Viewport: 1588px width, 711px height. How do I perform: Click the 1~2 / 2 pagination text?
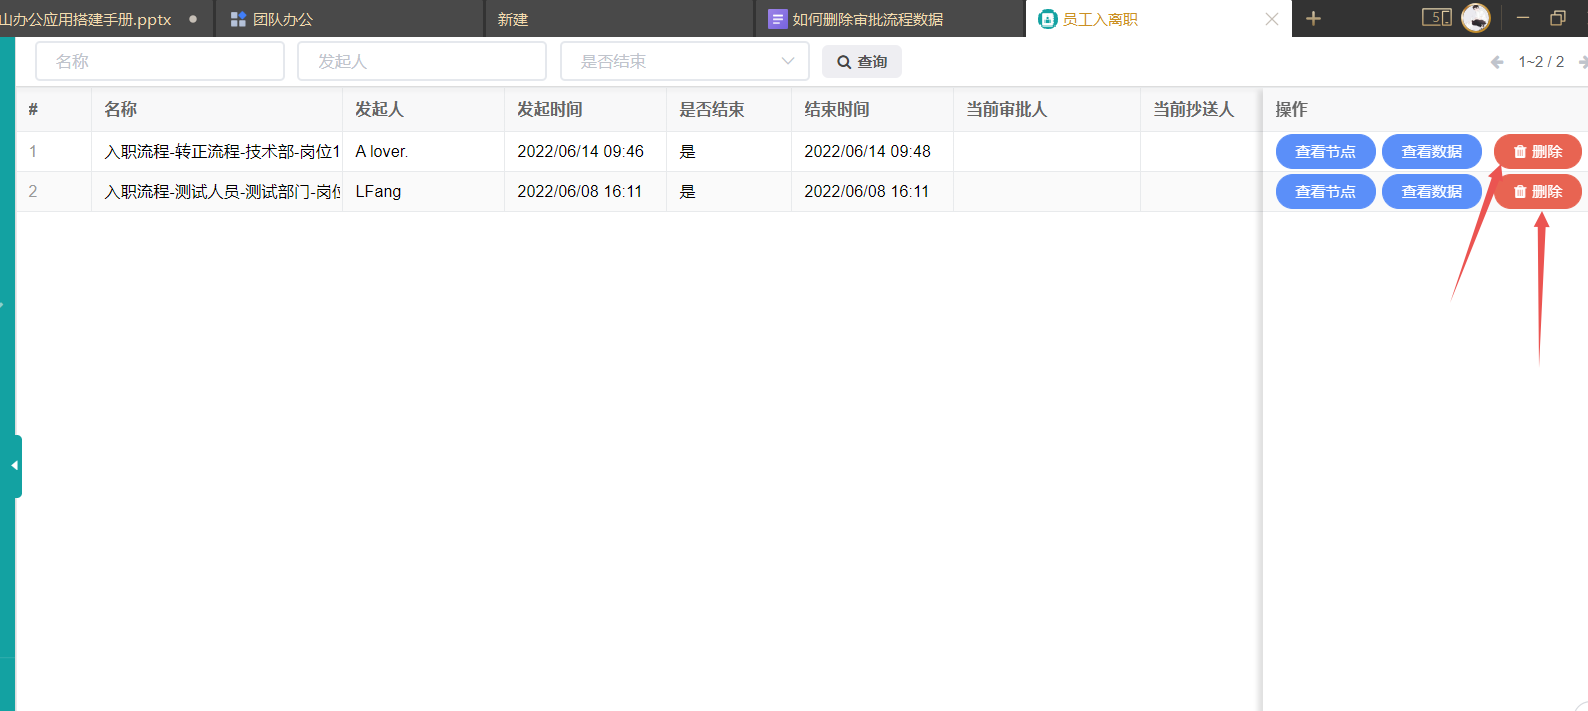pos(1541,62)
